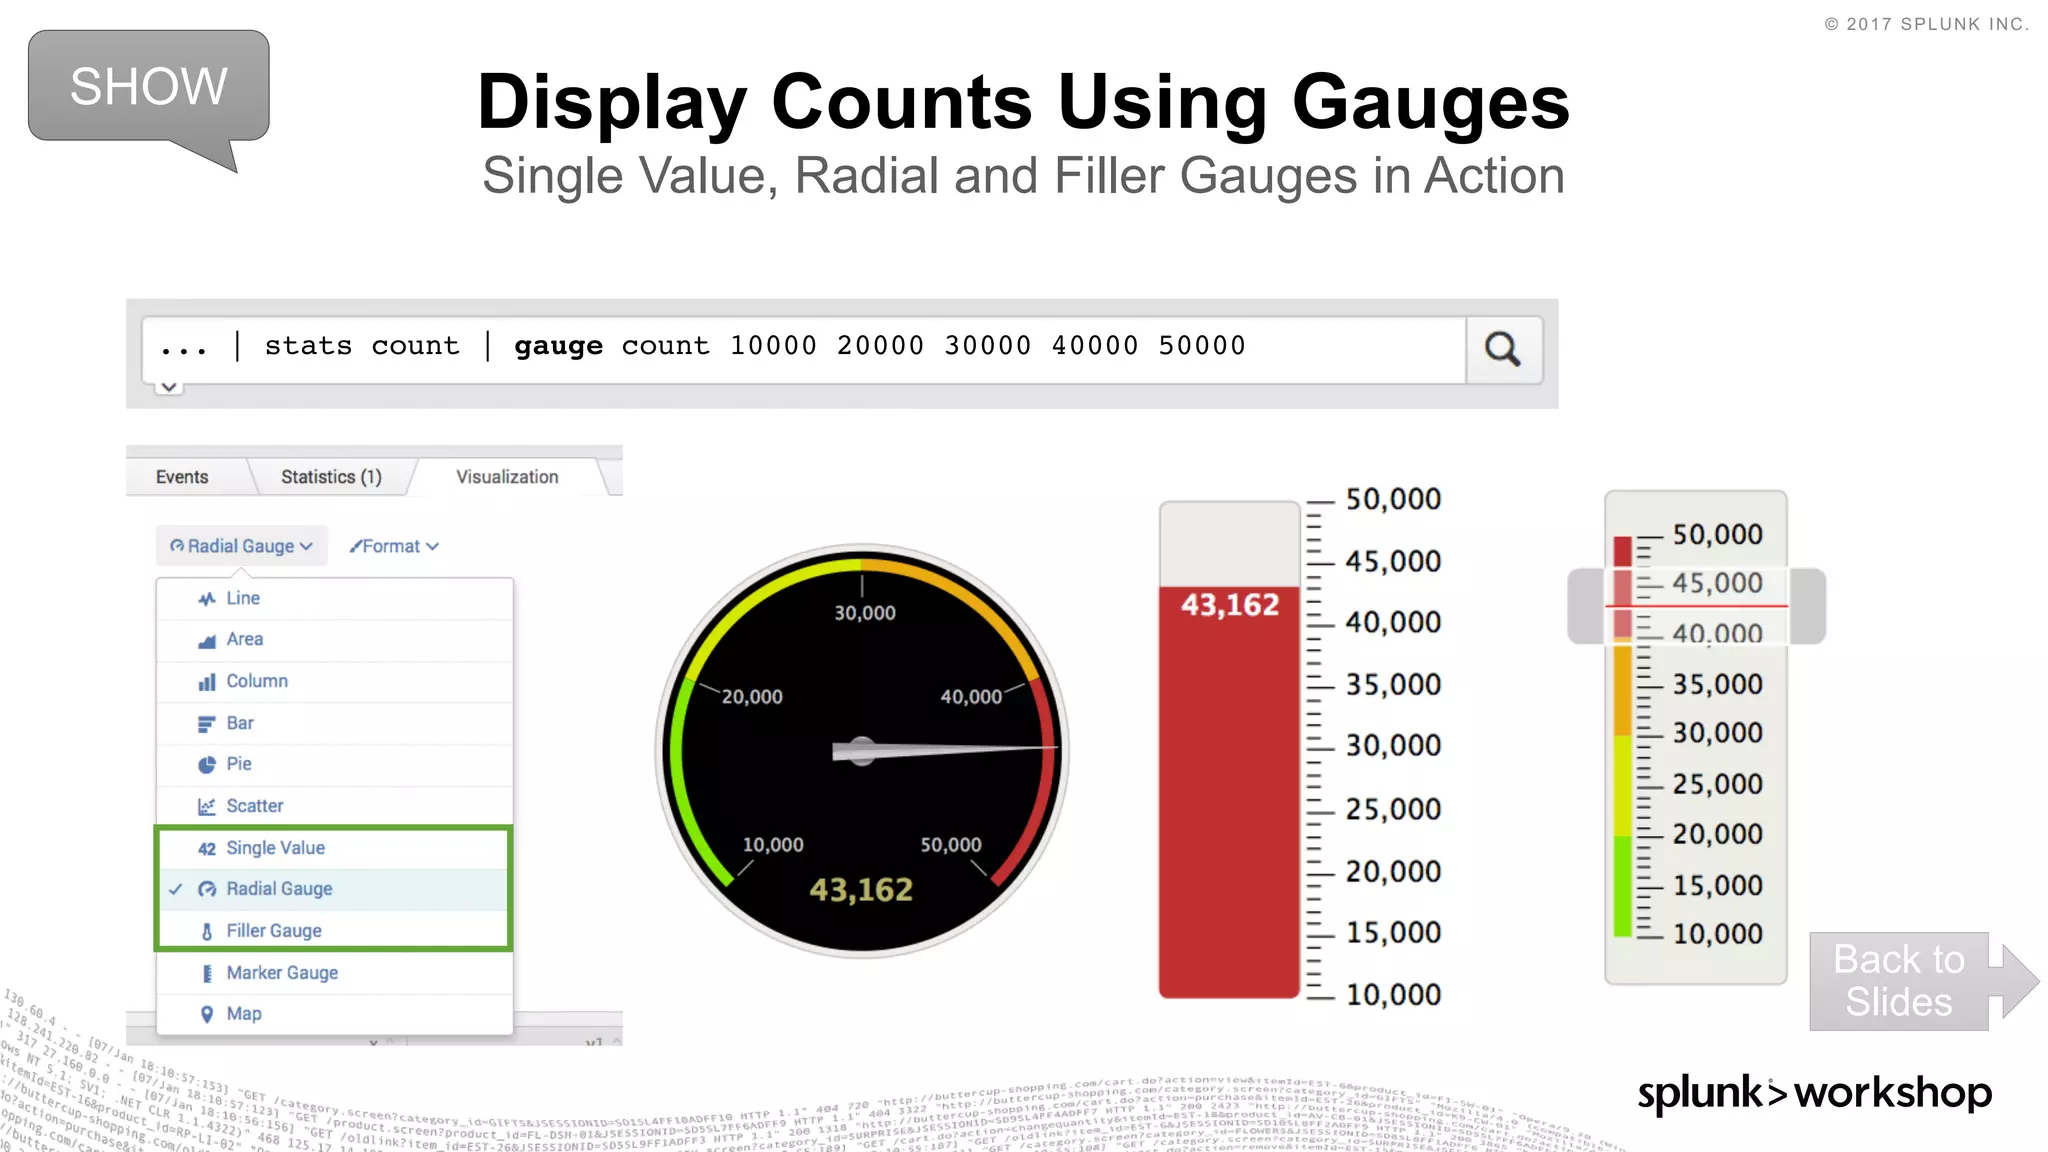Open the Radial Gauge visualization dropdown
This screenshot has height=1152, width=2048.
(241, 546)
